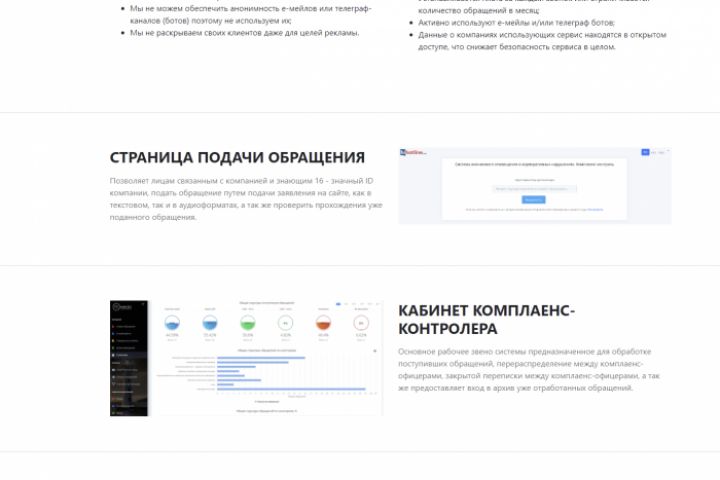The image size is (720, 480).
Task: Click the bullet "Данные о компаниях использующих сервис"
Action: coord(542,40)
